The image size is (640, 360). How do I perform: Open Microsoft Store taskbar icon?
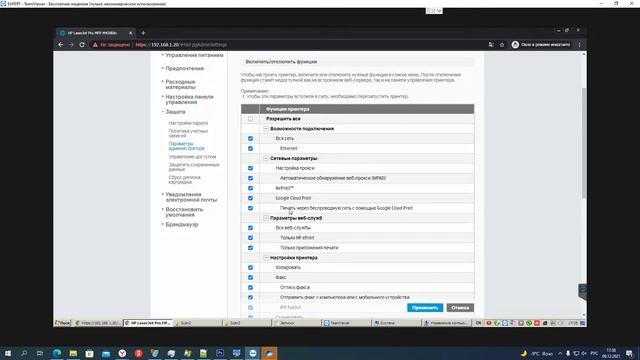(x=89, y=353)
